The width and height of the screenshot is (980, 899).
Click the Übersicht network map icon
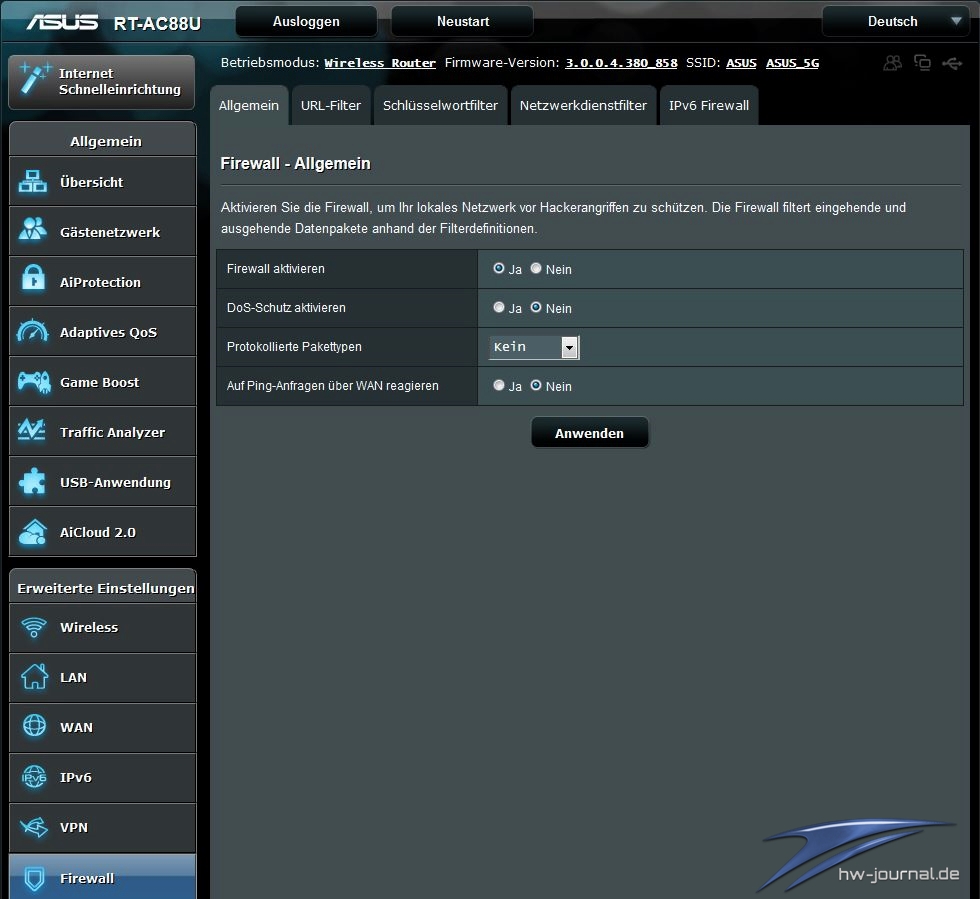[32, 181]
